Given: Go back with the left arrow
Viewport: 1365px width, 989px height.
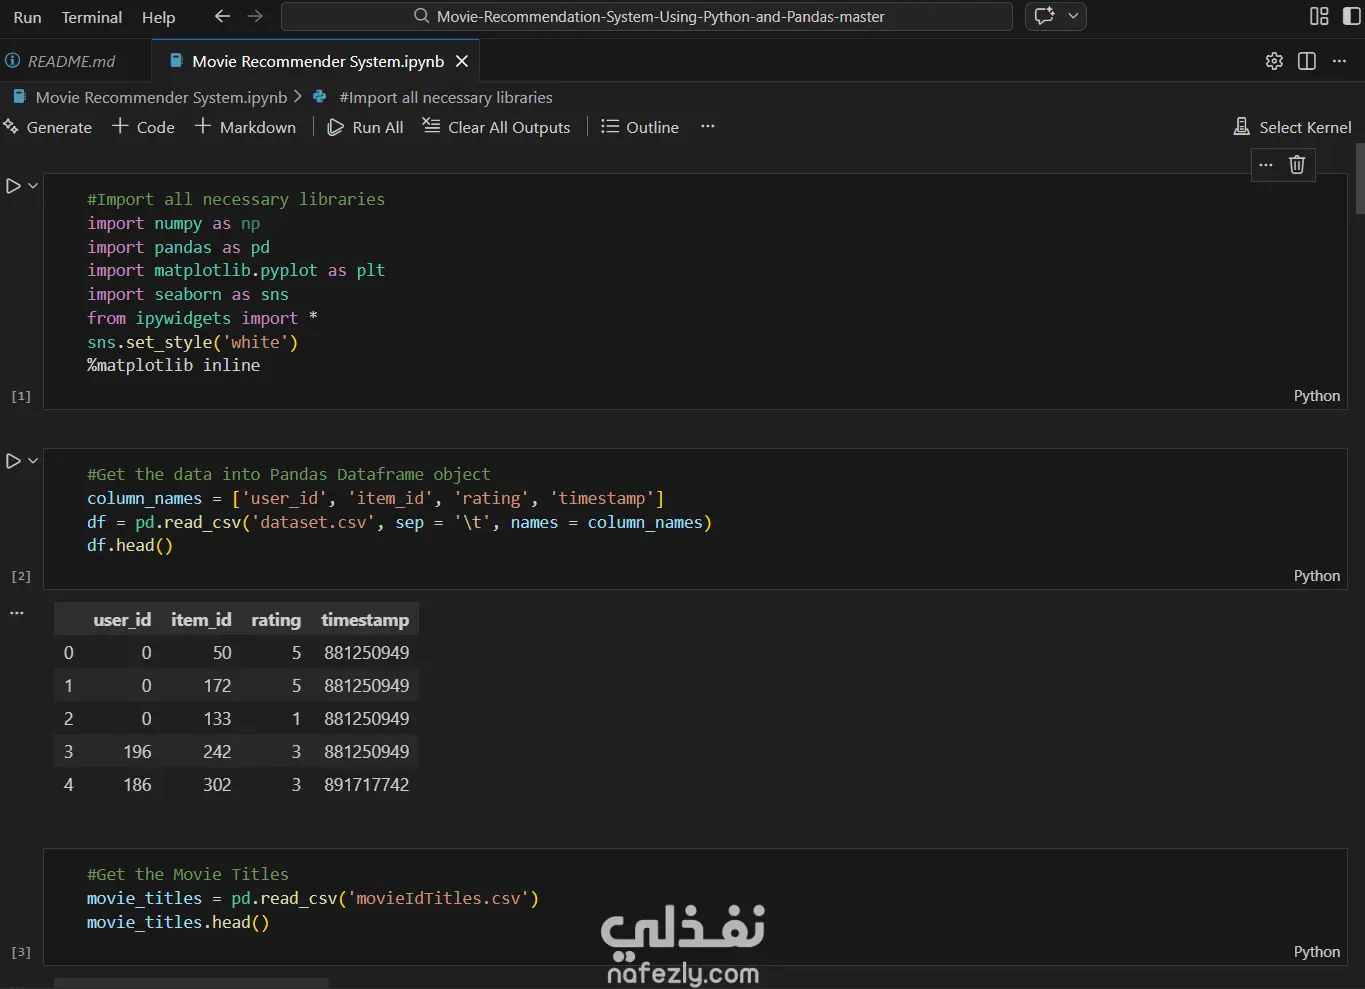Looking at the screenshot, I should tap(222, 16).
